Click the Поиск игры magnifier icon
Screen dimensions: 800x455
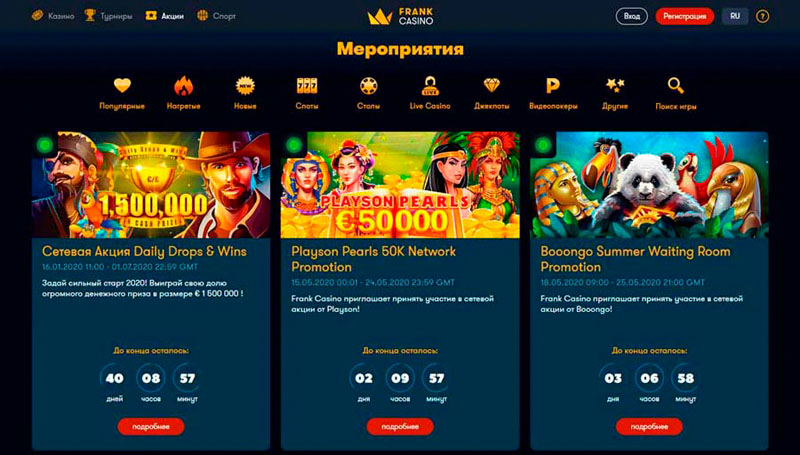tap(676, 86)
